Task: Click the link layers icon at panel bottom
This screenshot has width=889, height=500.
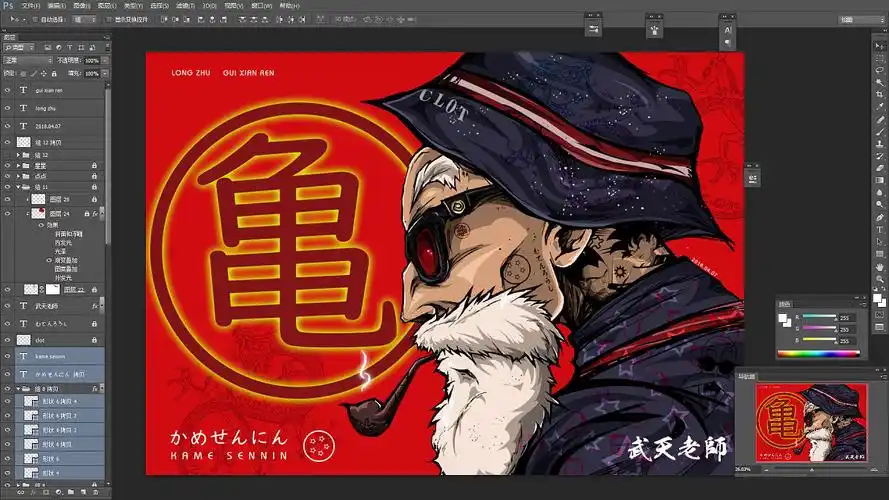Action: click(x=20, y=492)
